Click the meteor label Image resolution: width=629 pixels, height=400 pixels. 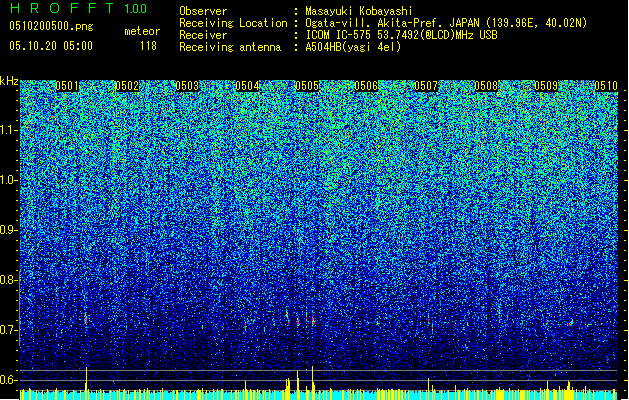142,31
